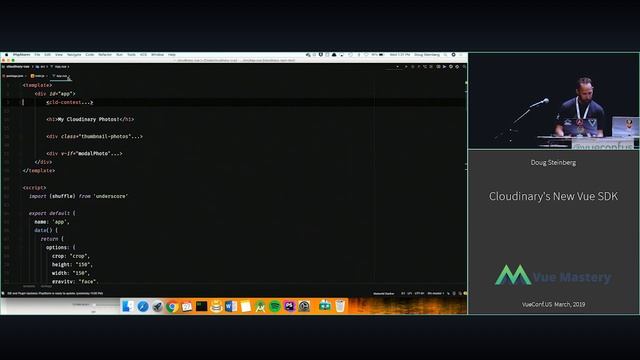Click the App.vue breadcrumb in navigation bar
The image size is (640, 360).
[60, 67]
